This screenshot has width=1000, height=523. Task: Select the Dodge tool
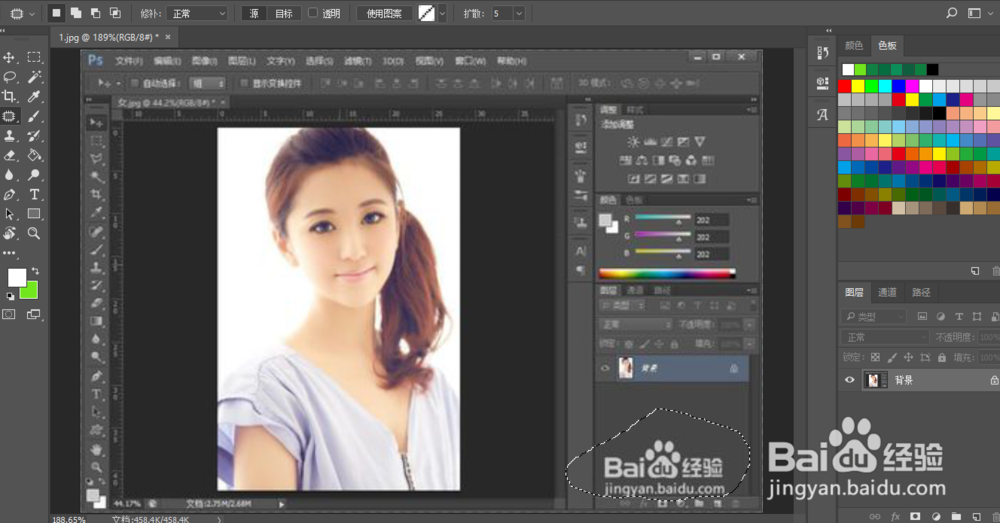tap(34, 175)
